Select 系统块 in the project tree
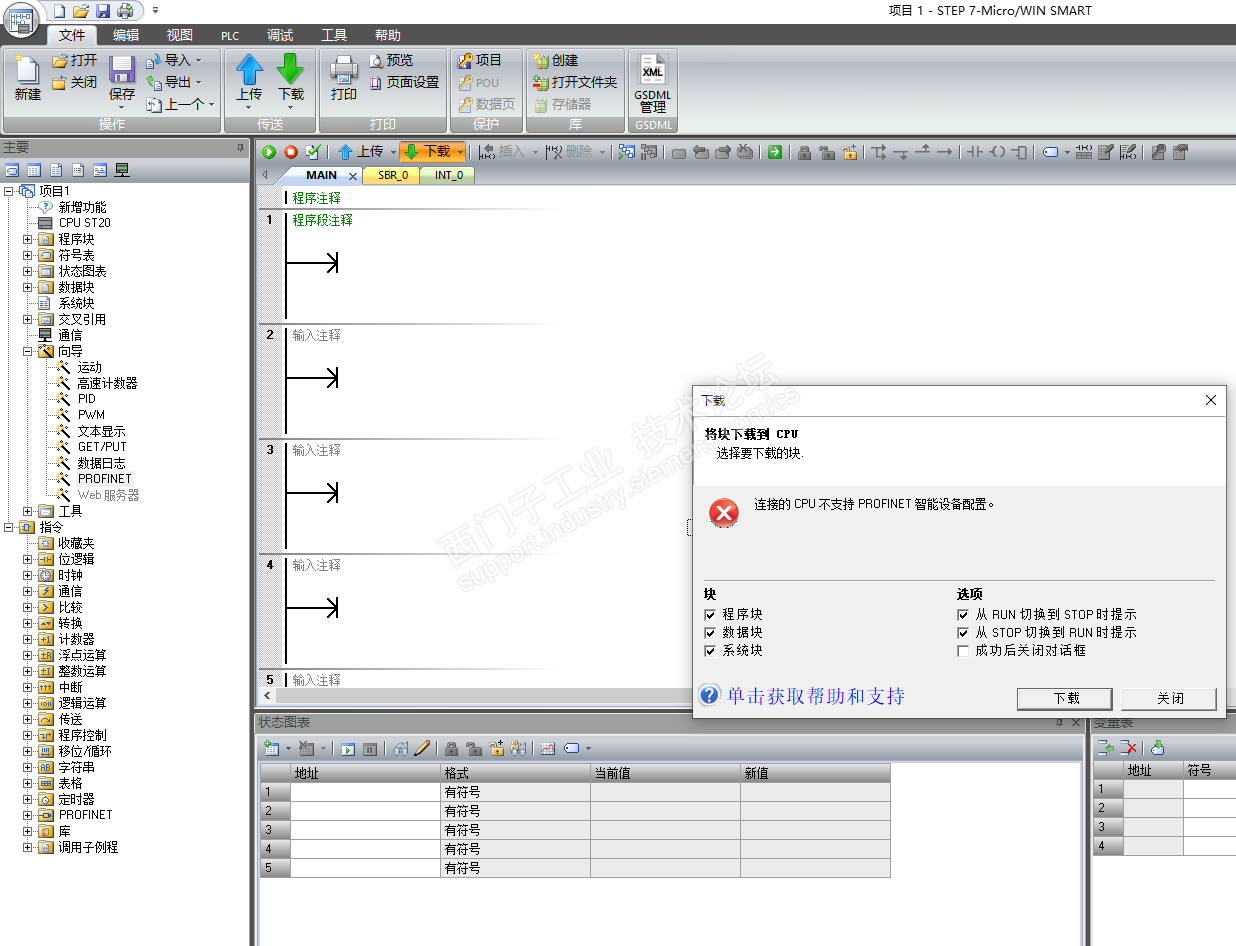Viewport: 1236px width, 946px height. (76, 303)
